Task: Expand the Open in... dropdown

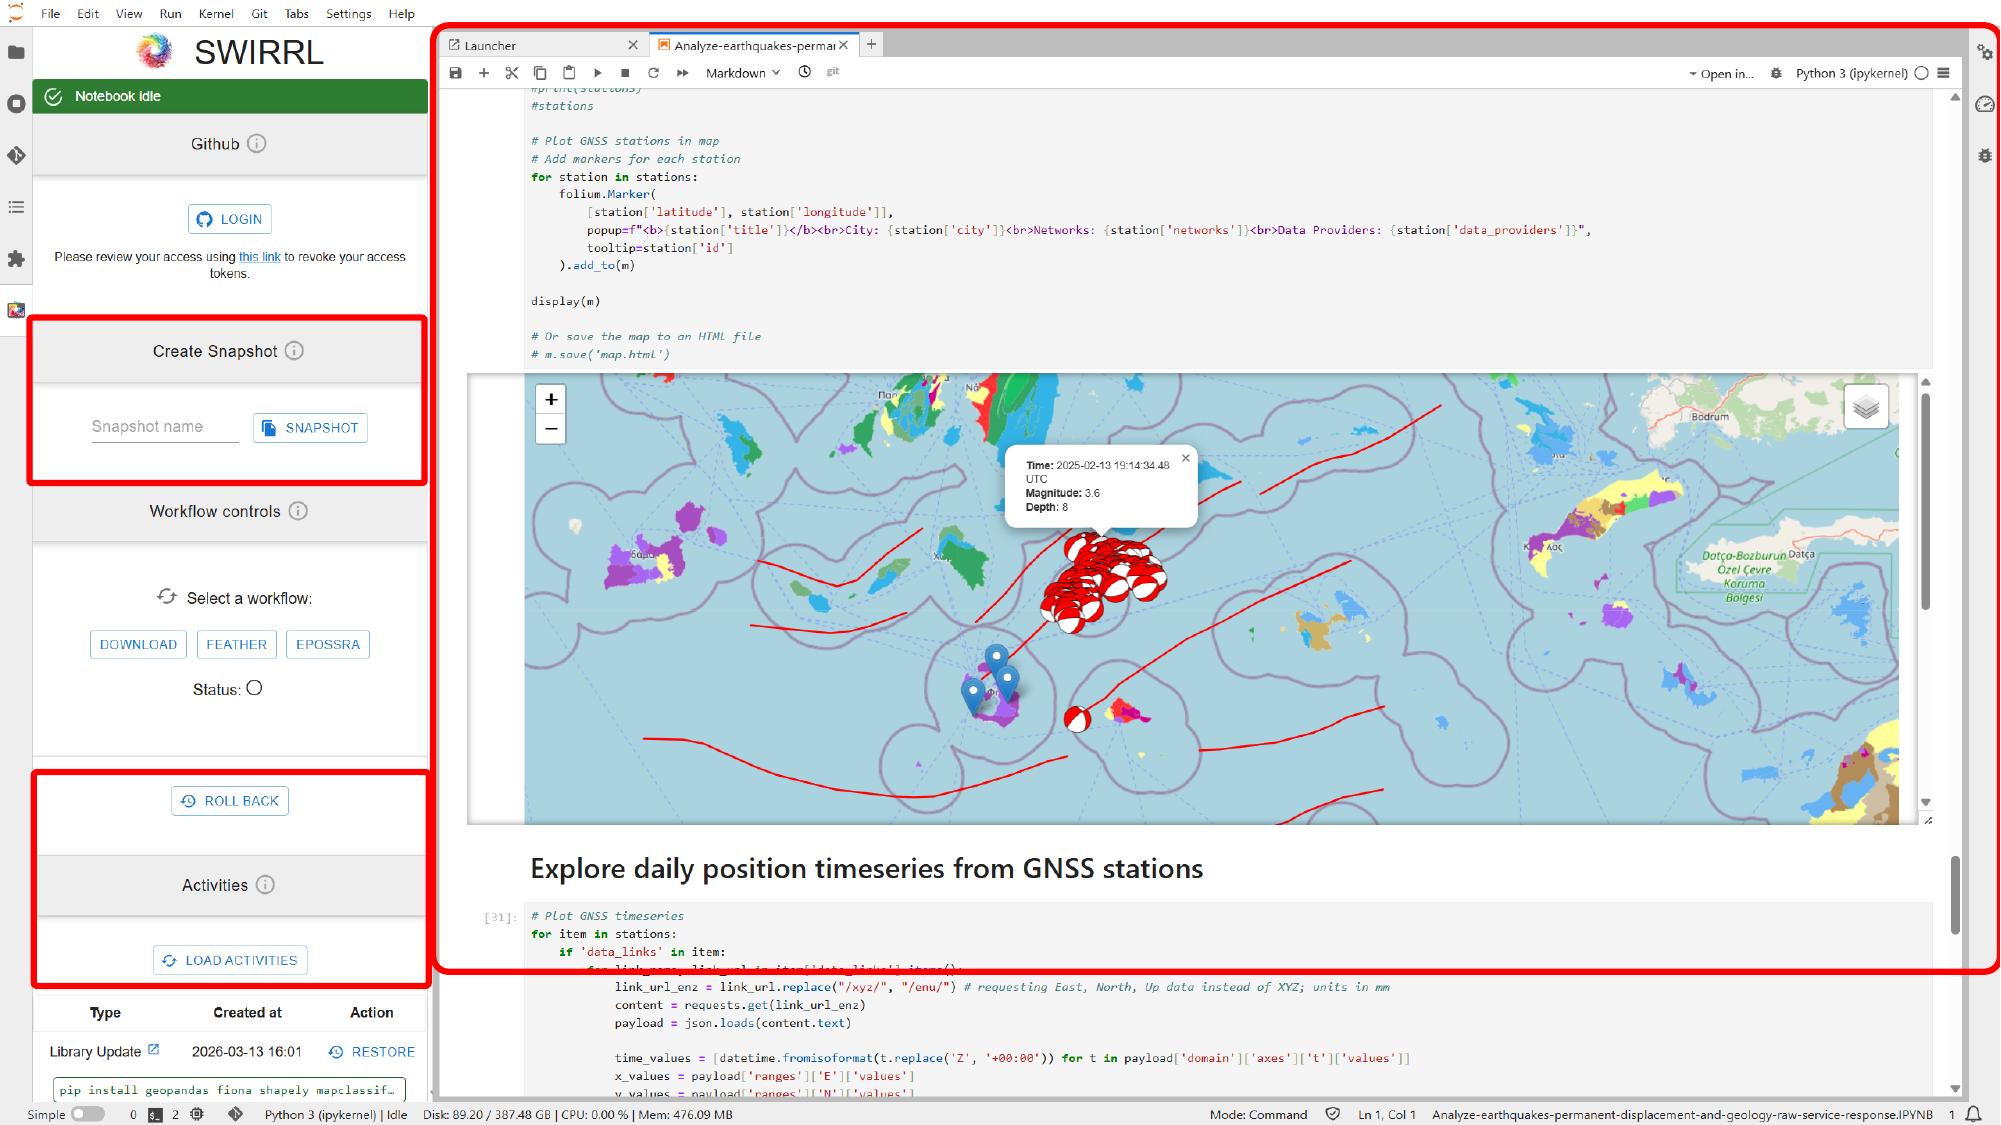Action: (x=1721, y=74)
